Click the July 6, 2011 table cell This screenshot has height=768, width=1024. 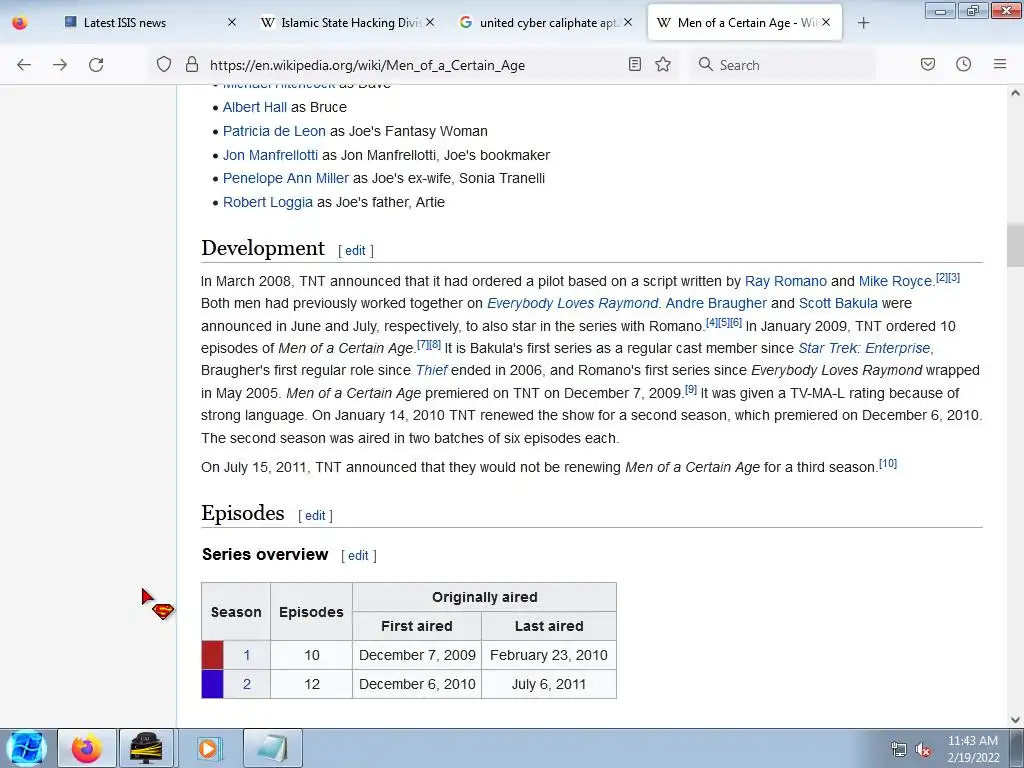coord(549,684)
